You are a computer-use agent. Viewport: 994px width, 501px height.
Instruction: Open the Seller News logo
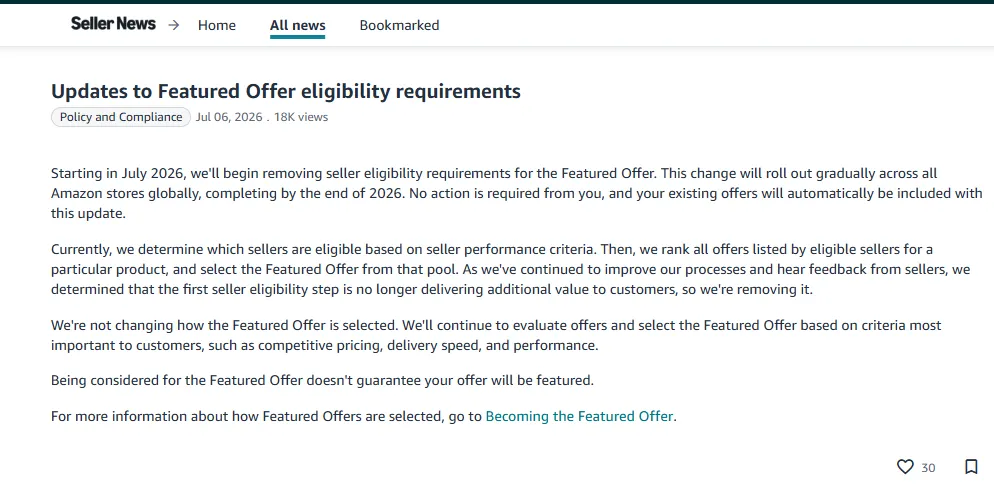(x=113, y=24)
